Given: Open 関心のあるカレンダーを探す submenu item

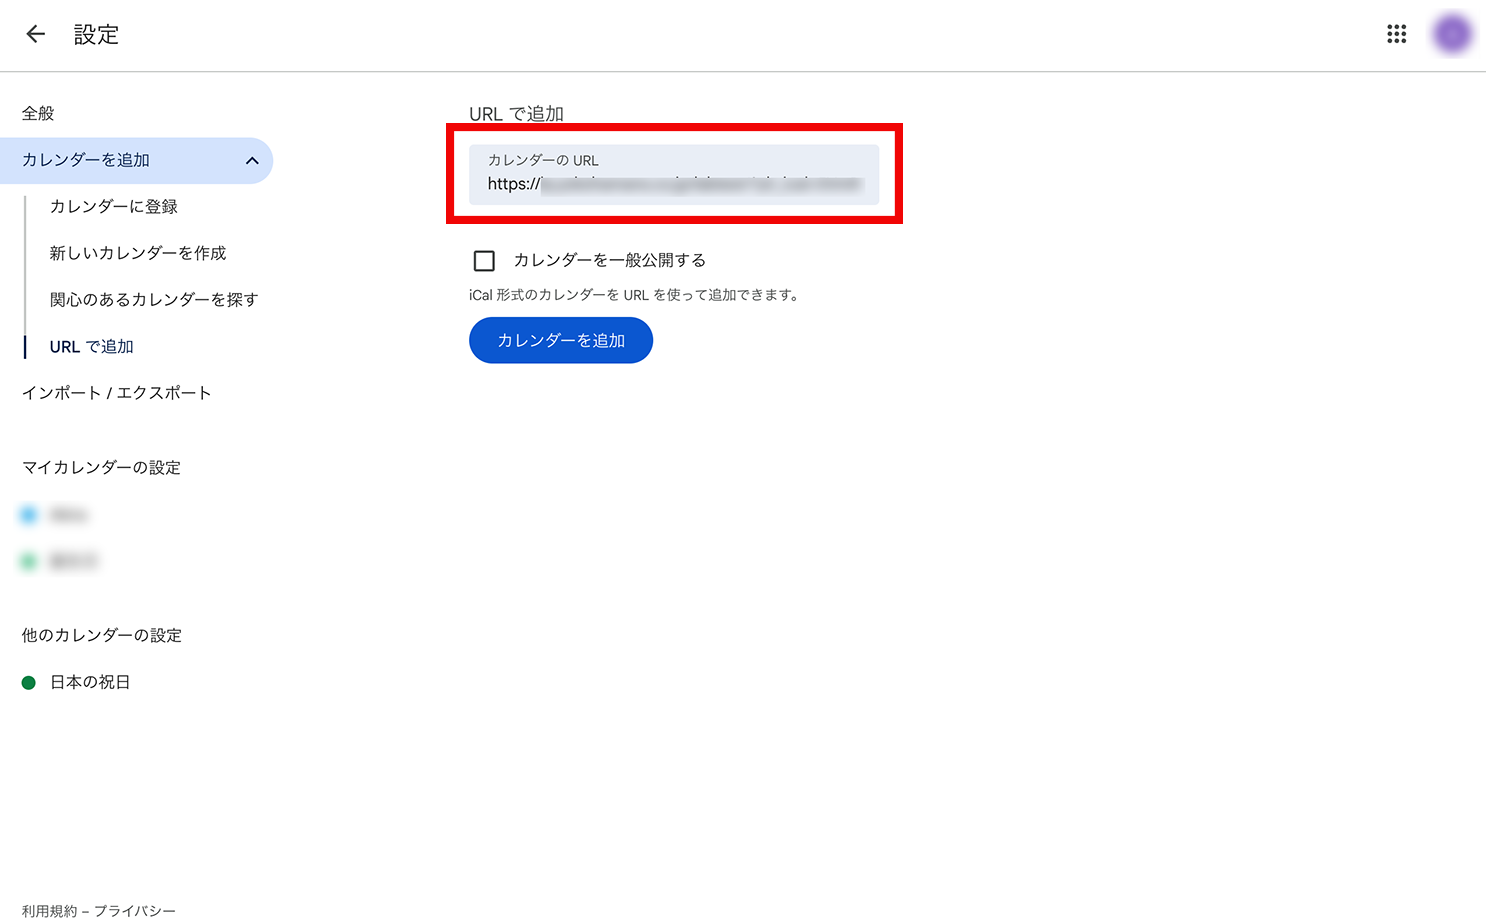Looking at the screenshot, I should pyautogui.click(x=154, y=300).
